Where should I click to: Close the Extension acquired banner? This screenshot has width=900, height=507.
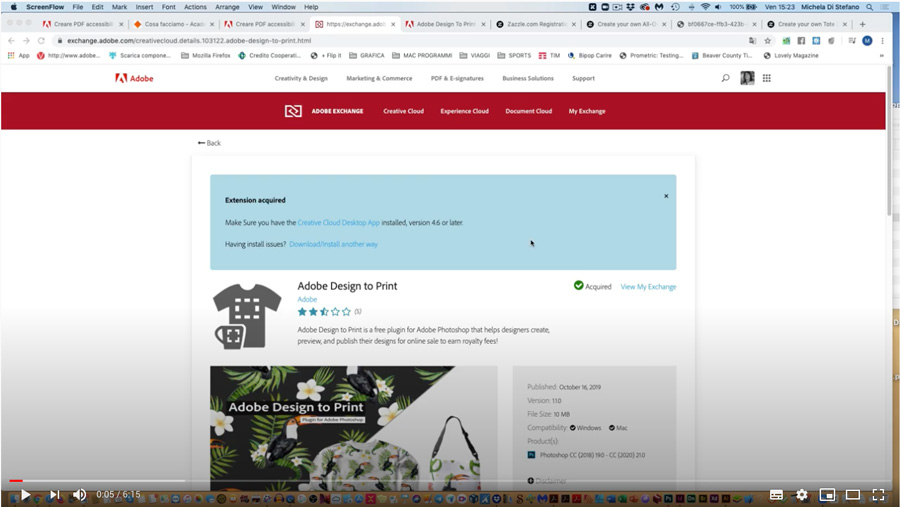(x=666, y=196)
